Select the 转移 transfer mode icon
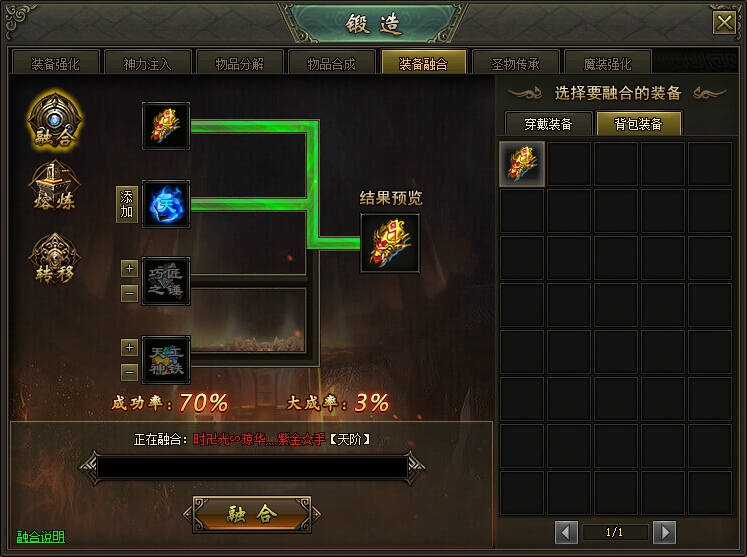The width and height of the screenshot is (747, 557). point(54,259)
